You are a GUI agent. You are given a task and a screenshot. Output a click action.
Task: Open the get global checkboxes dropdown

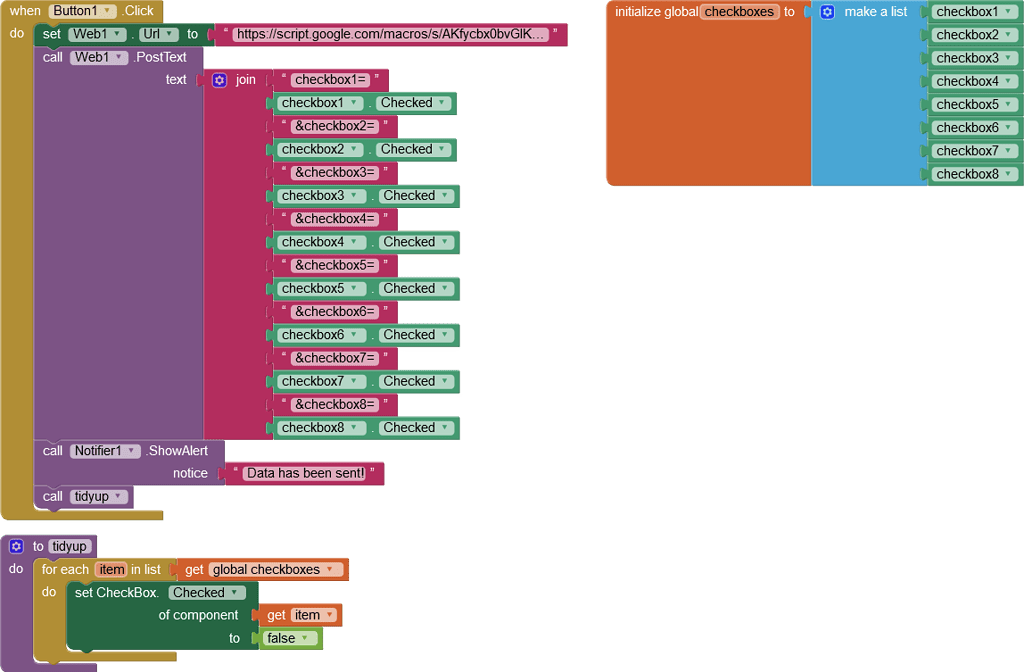click(331, 569)
